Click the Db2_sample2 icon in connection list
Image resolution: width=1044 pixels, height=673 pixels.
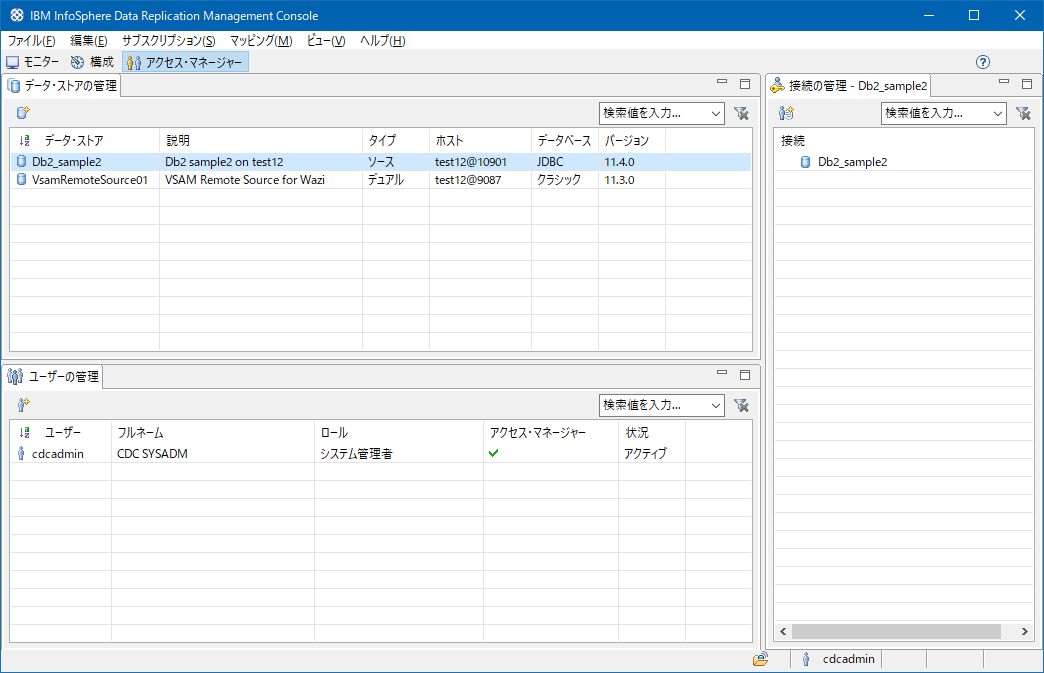805,162
